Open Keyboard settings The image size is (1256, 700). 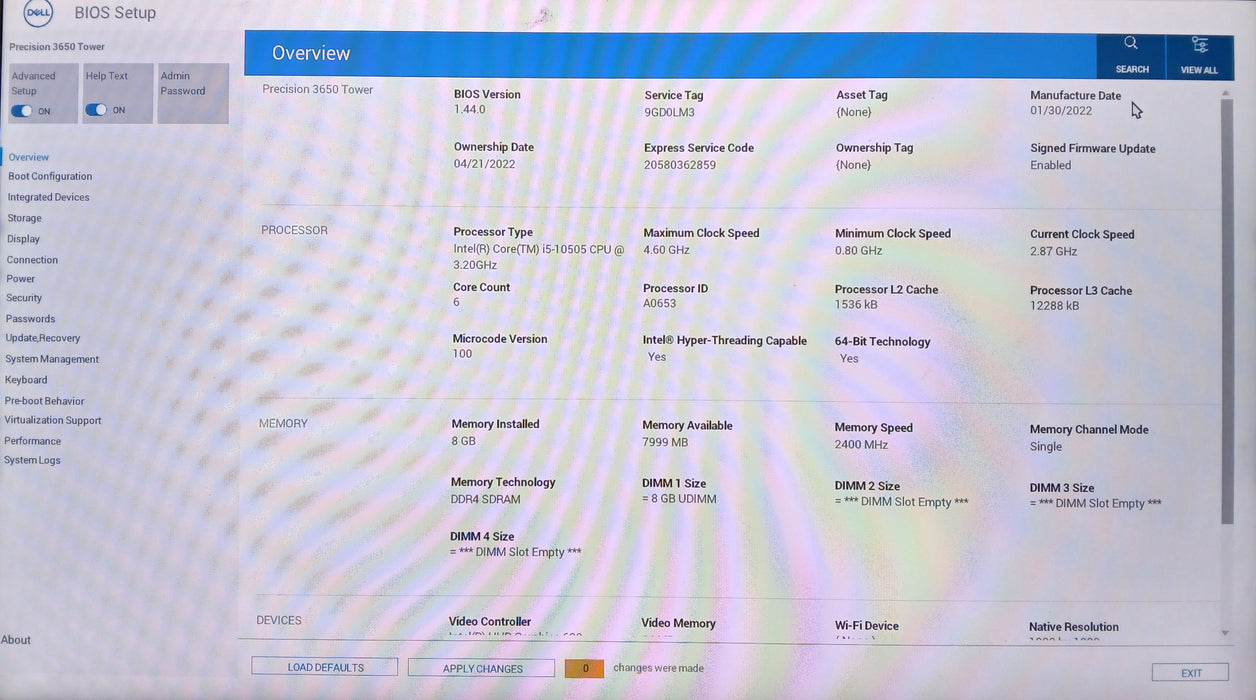26,380
